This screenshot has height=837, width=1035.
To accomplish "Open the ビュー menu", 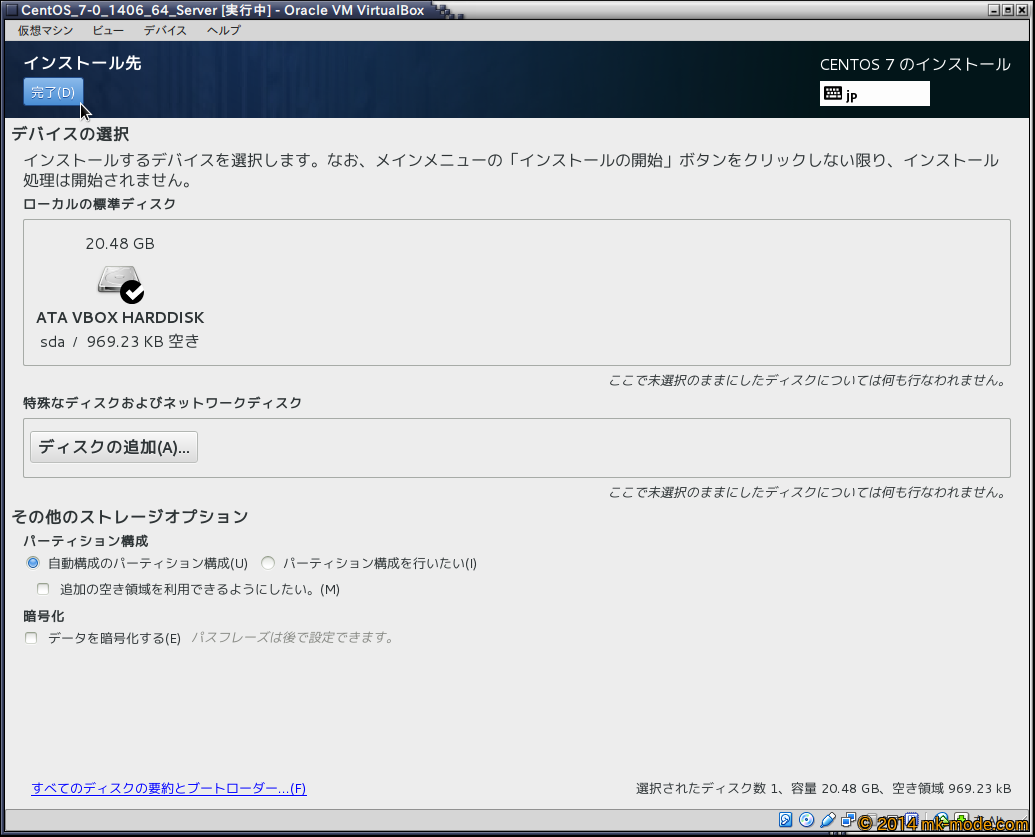I will [108, 30].
